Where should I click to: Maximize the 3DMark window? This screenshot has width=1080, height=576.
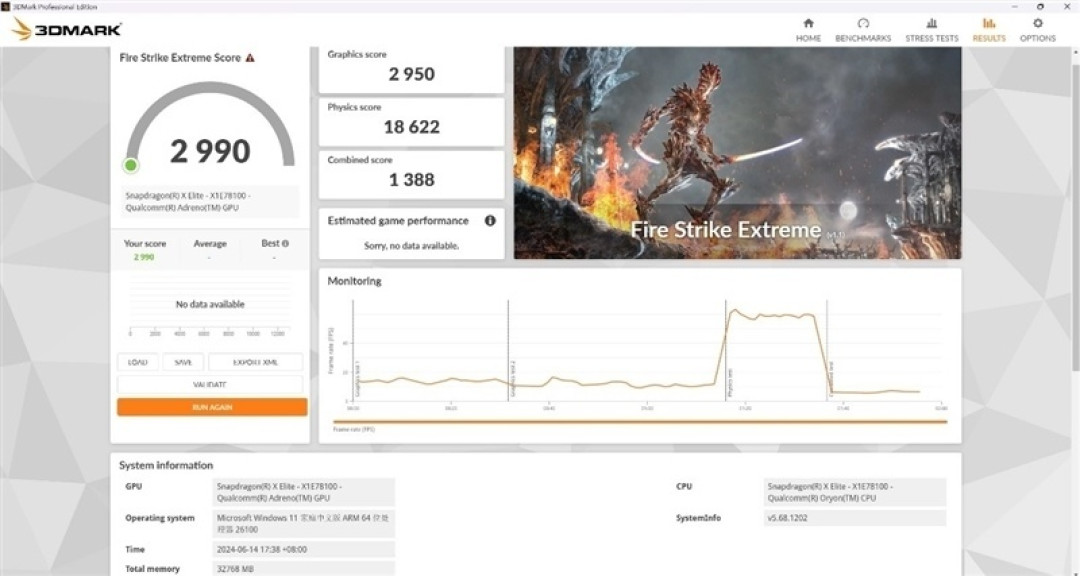(1040, 6)
